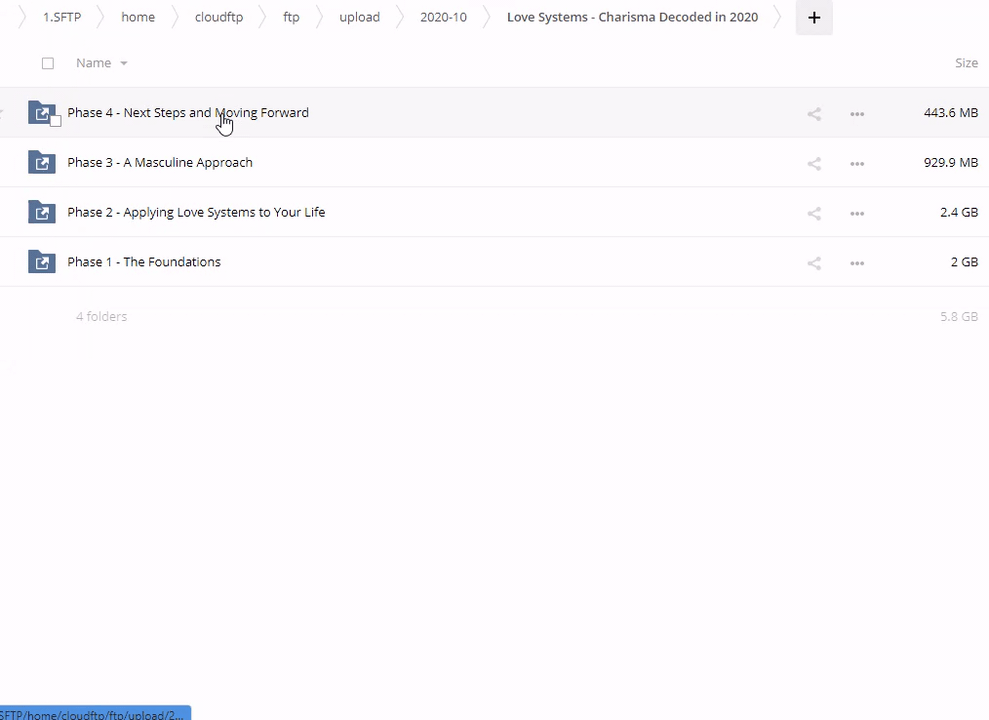The image size is (989, 720).
Task: Sort the list by Size column
Action: click(965, 63)
